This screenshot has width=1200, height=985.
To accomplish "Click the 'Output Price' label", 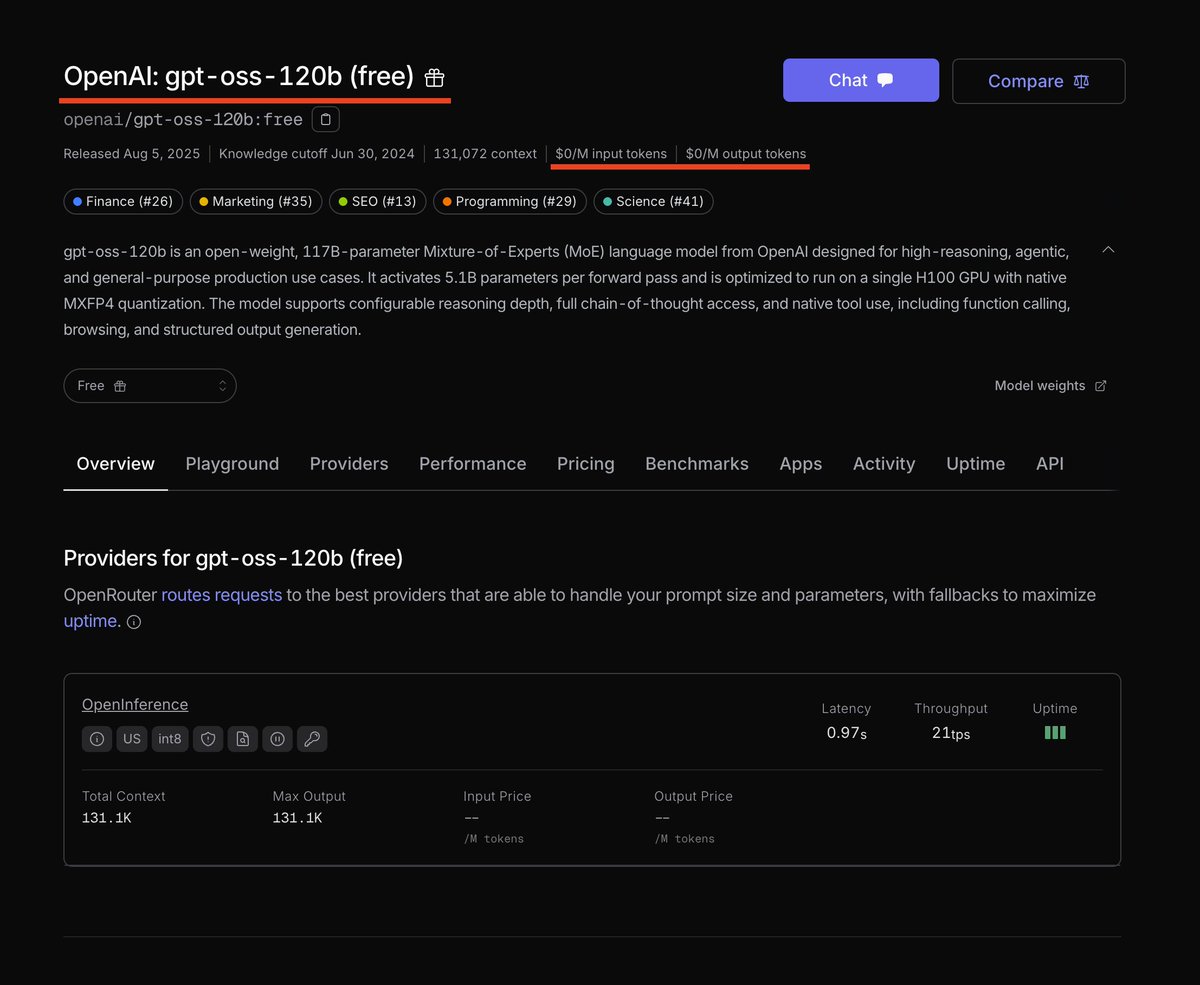I will click(693, 797).
